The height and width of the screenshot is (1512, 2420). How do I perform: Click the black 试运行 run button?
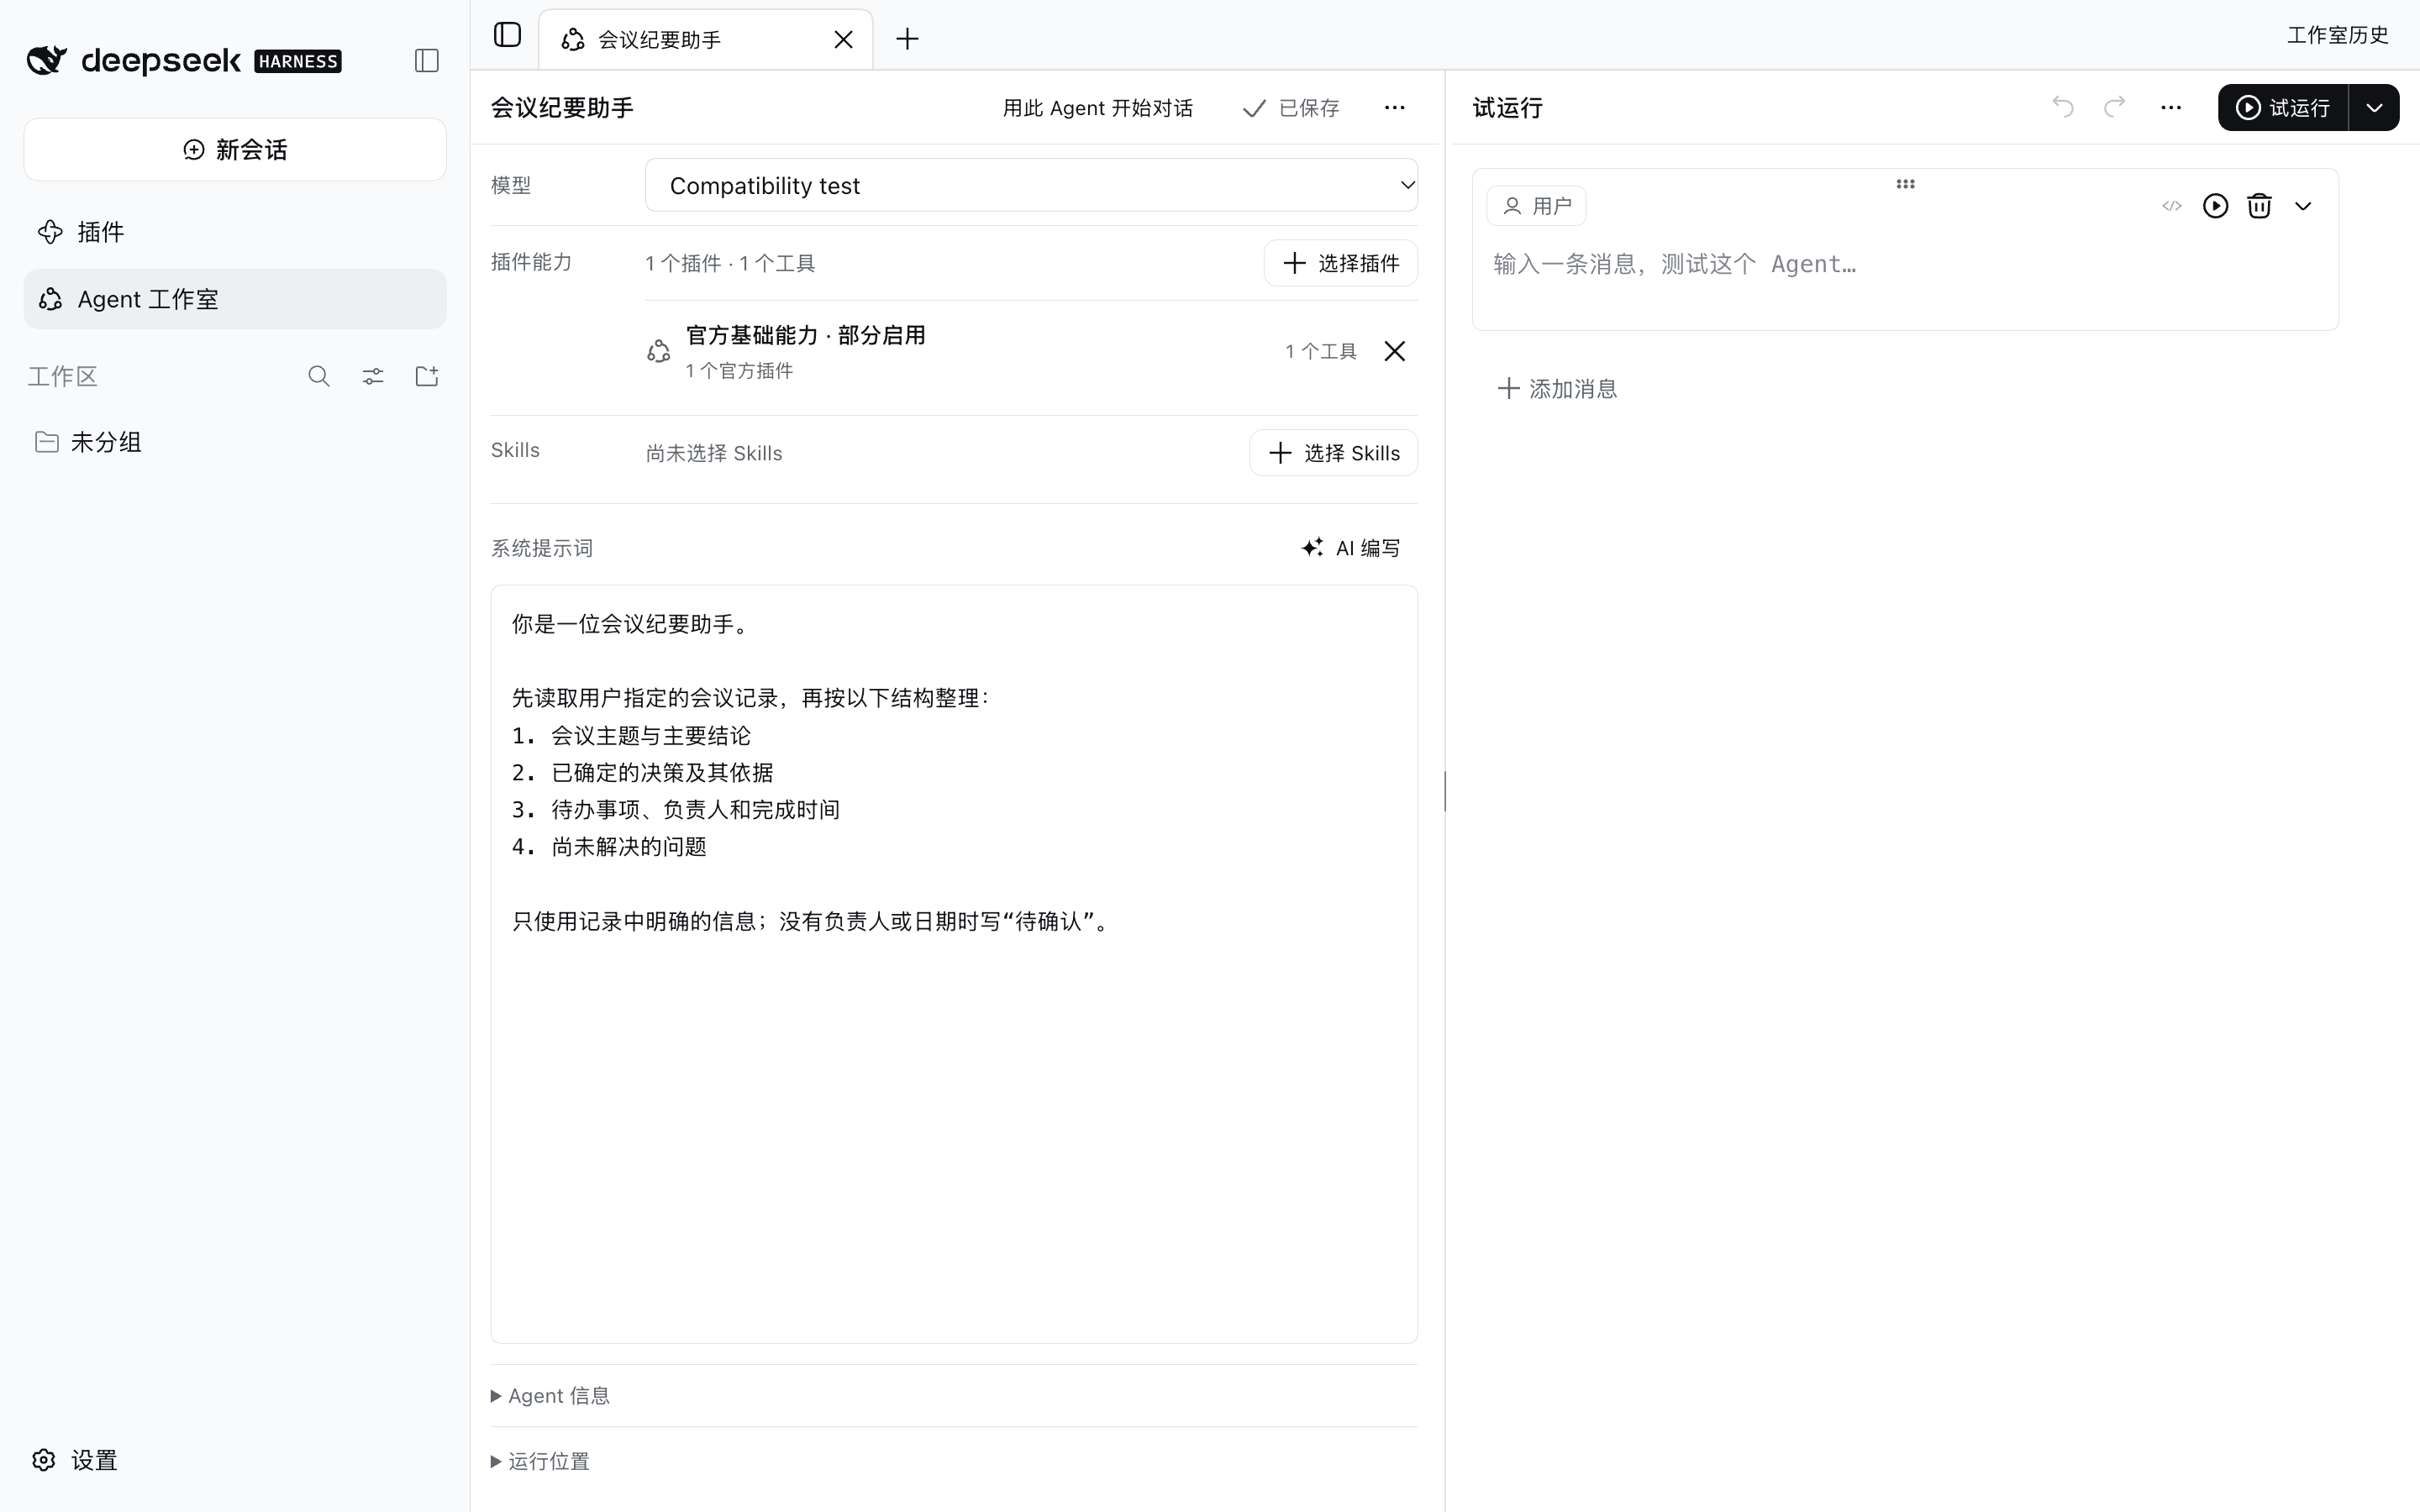2283,108
